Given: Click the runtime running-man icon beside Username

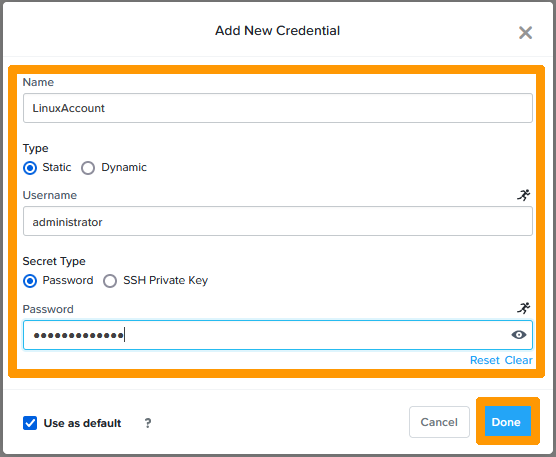Looking at the screenshot, I should pos(523,195).
